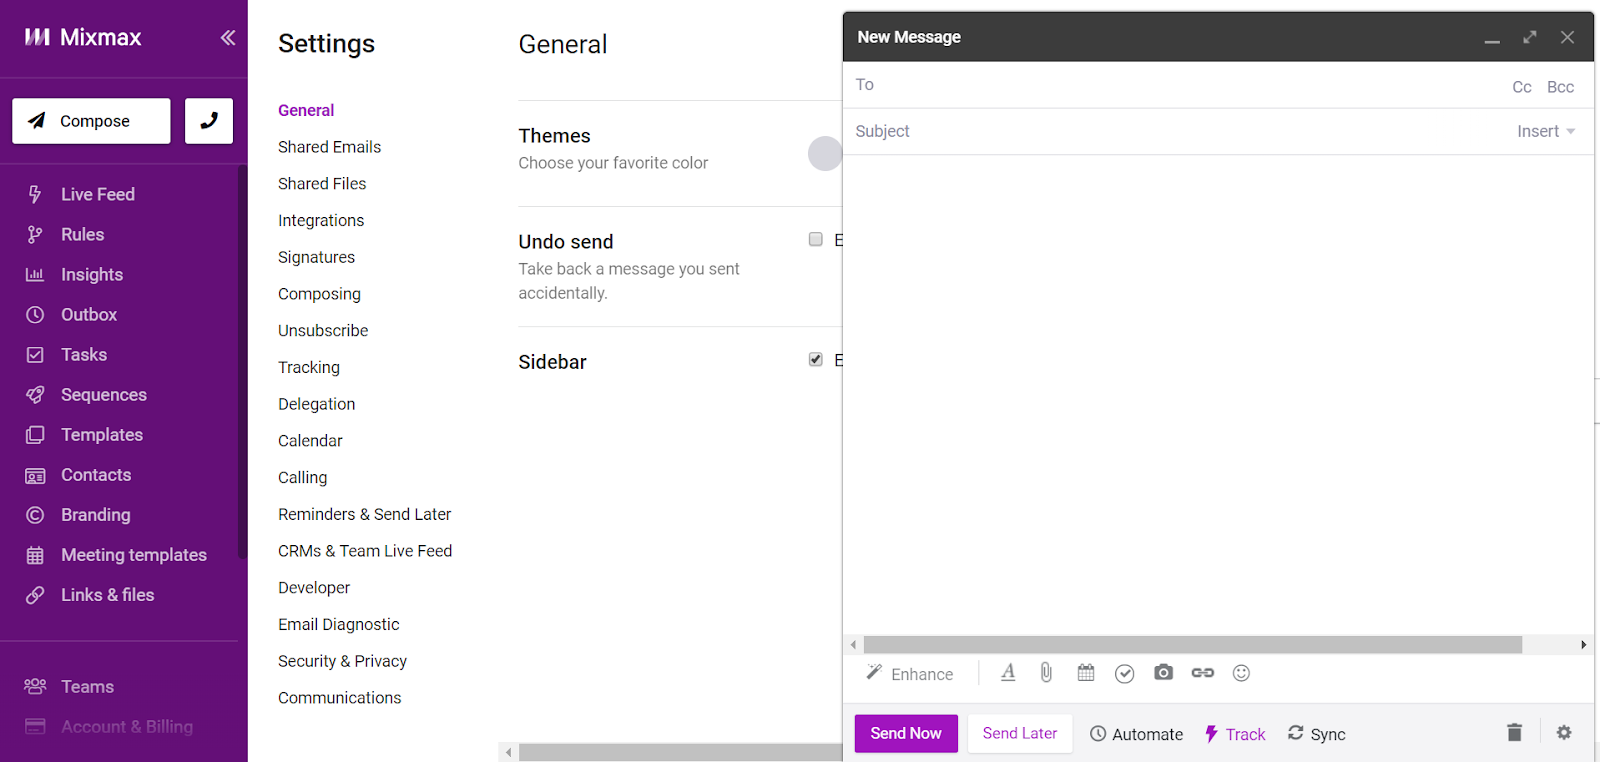Open Live Feed in the sidebar

pyautogui.click(x=97, y=194)
